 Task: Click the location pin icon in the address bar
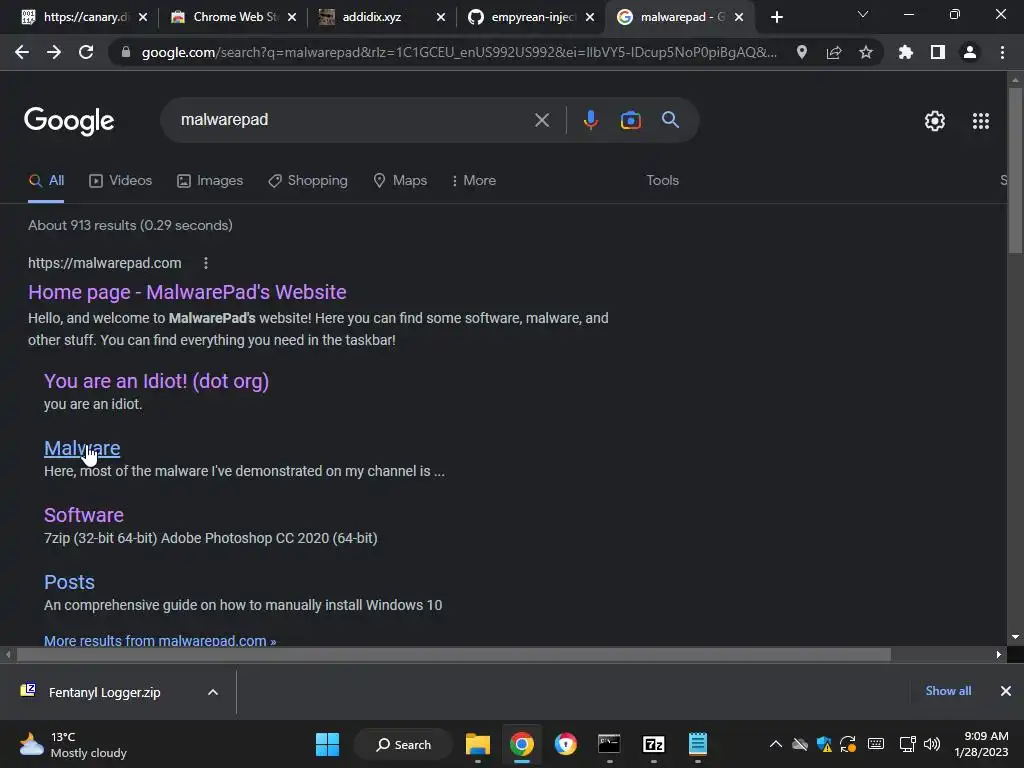click(802, 52)
